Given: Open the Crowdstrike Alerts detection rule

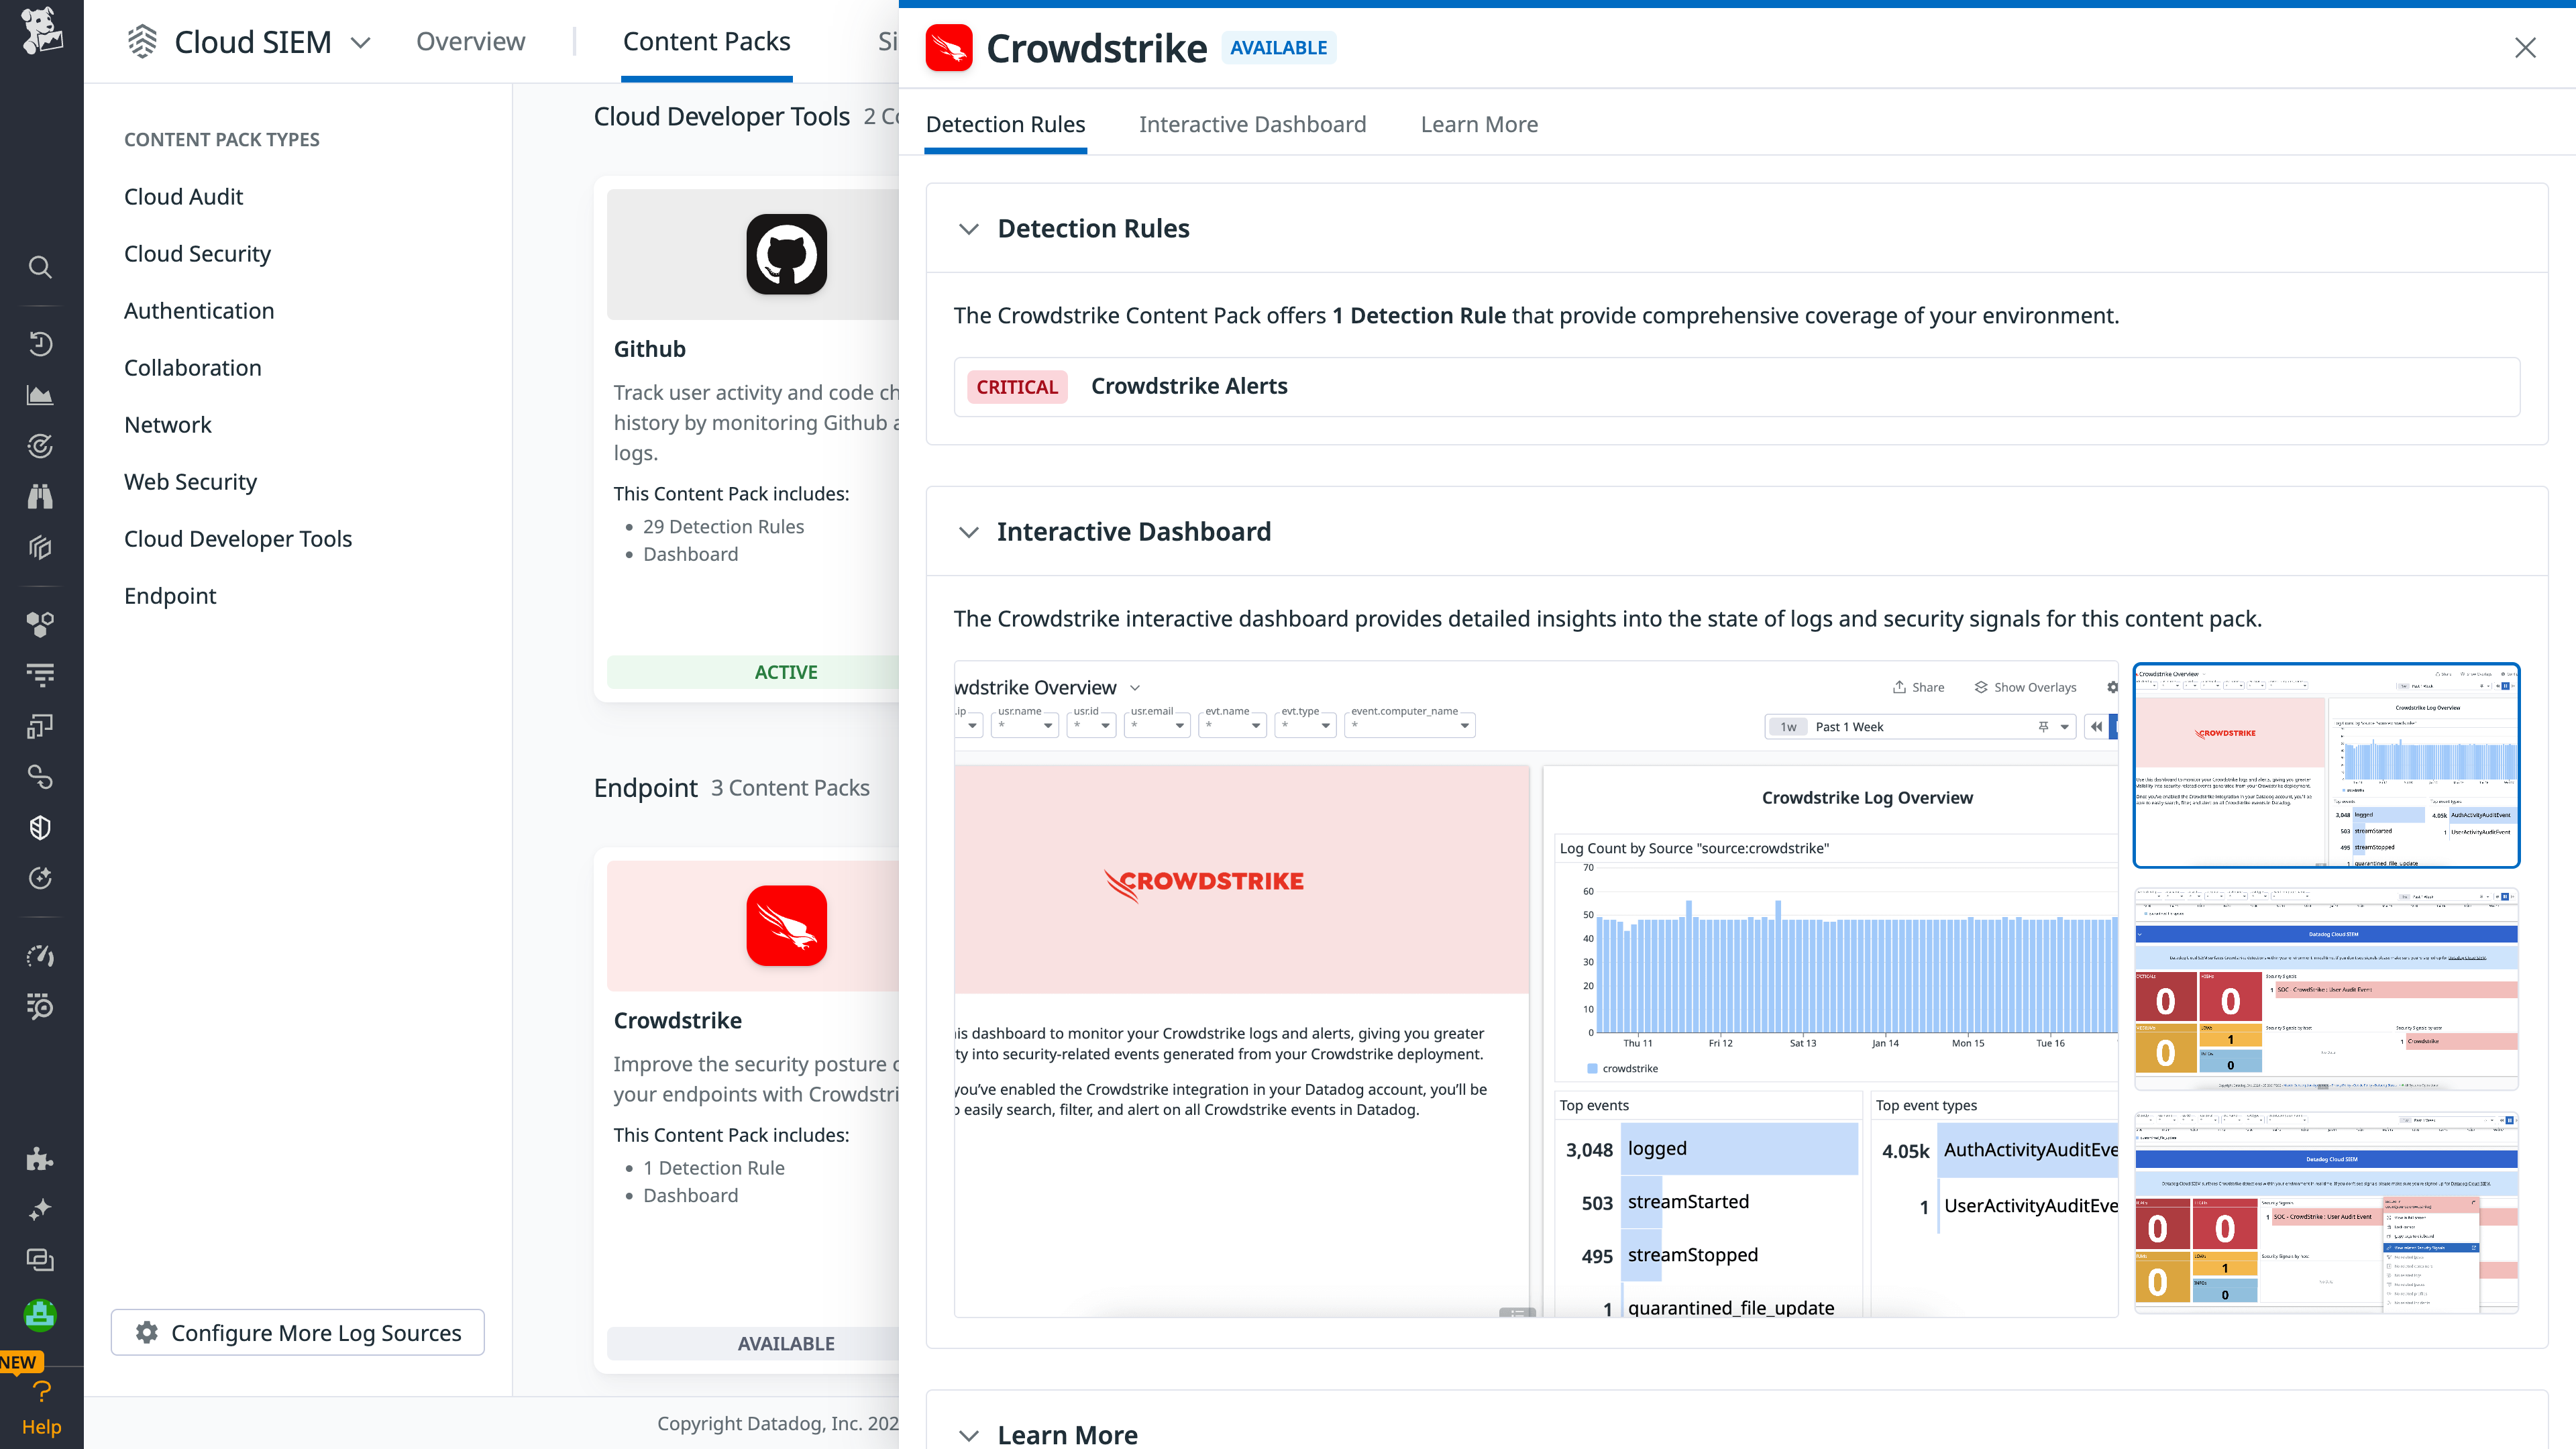Looking at the screenshot, I should [x=1189, y=386].
